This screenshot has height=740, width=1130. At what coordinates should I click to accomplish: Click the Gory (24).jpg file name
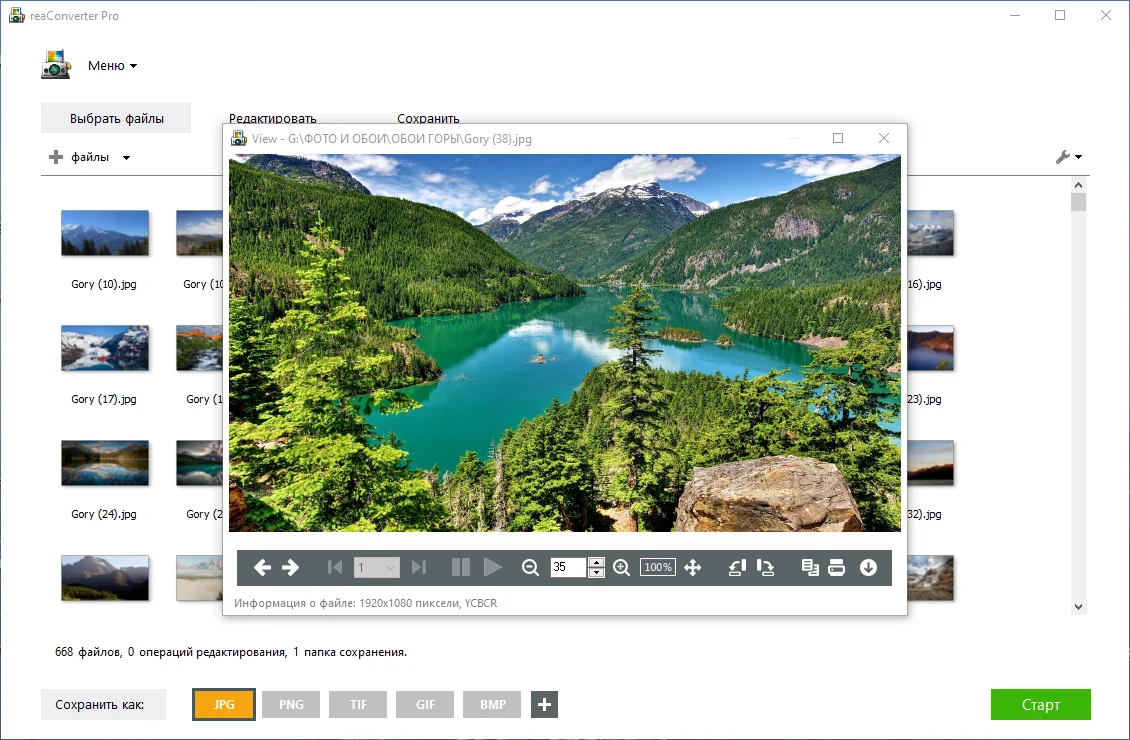(104, 514)
